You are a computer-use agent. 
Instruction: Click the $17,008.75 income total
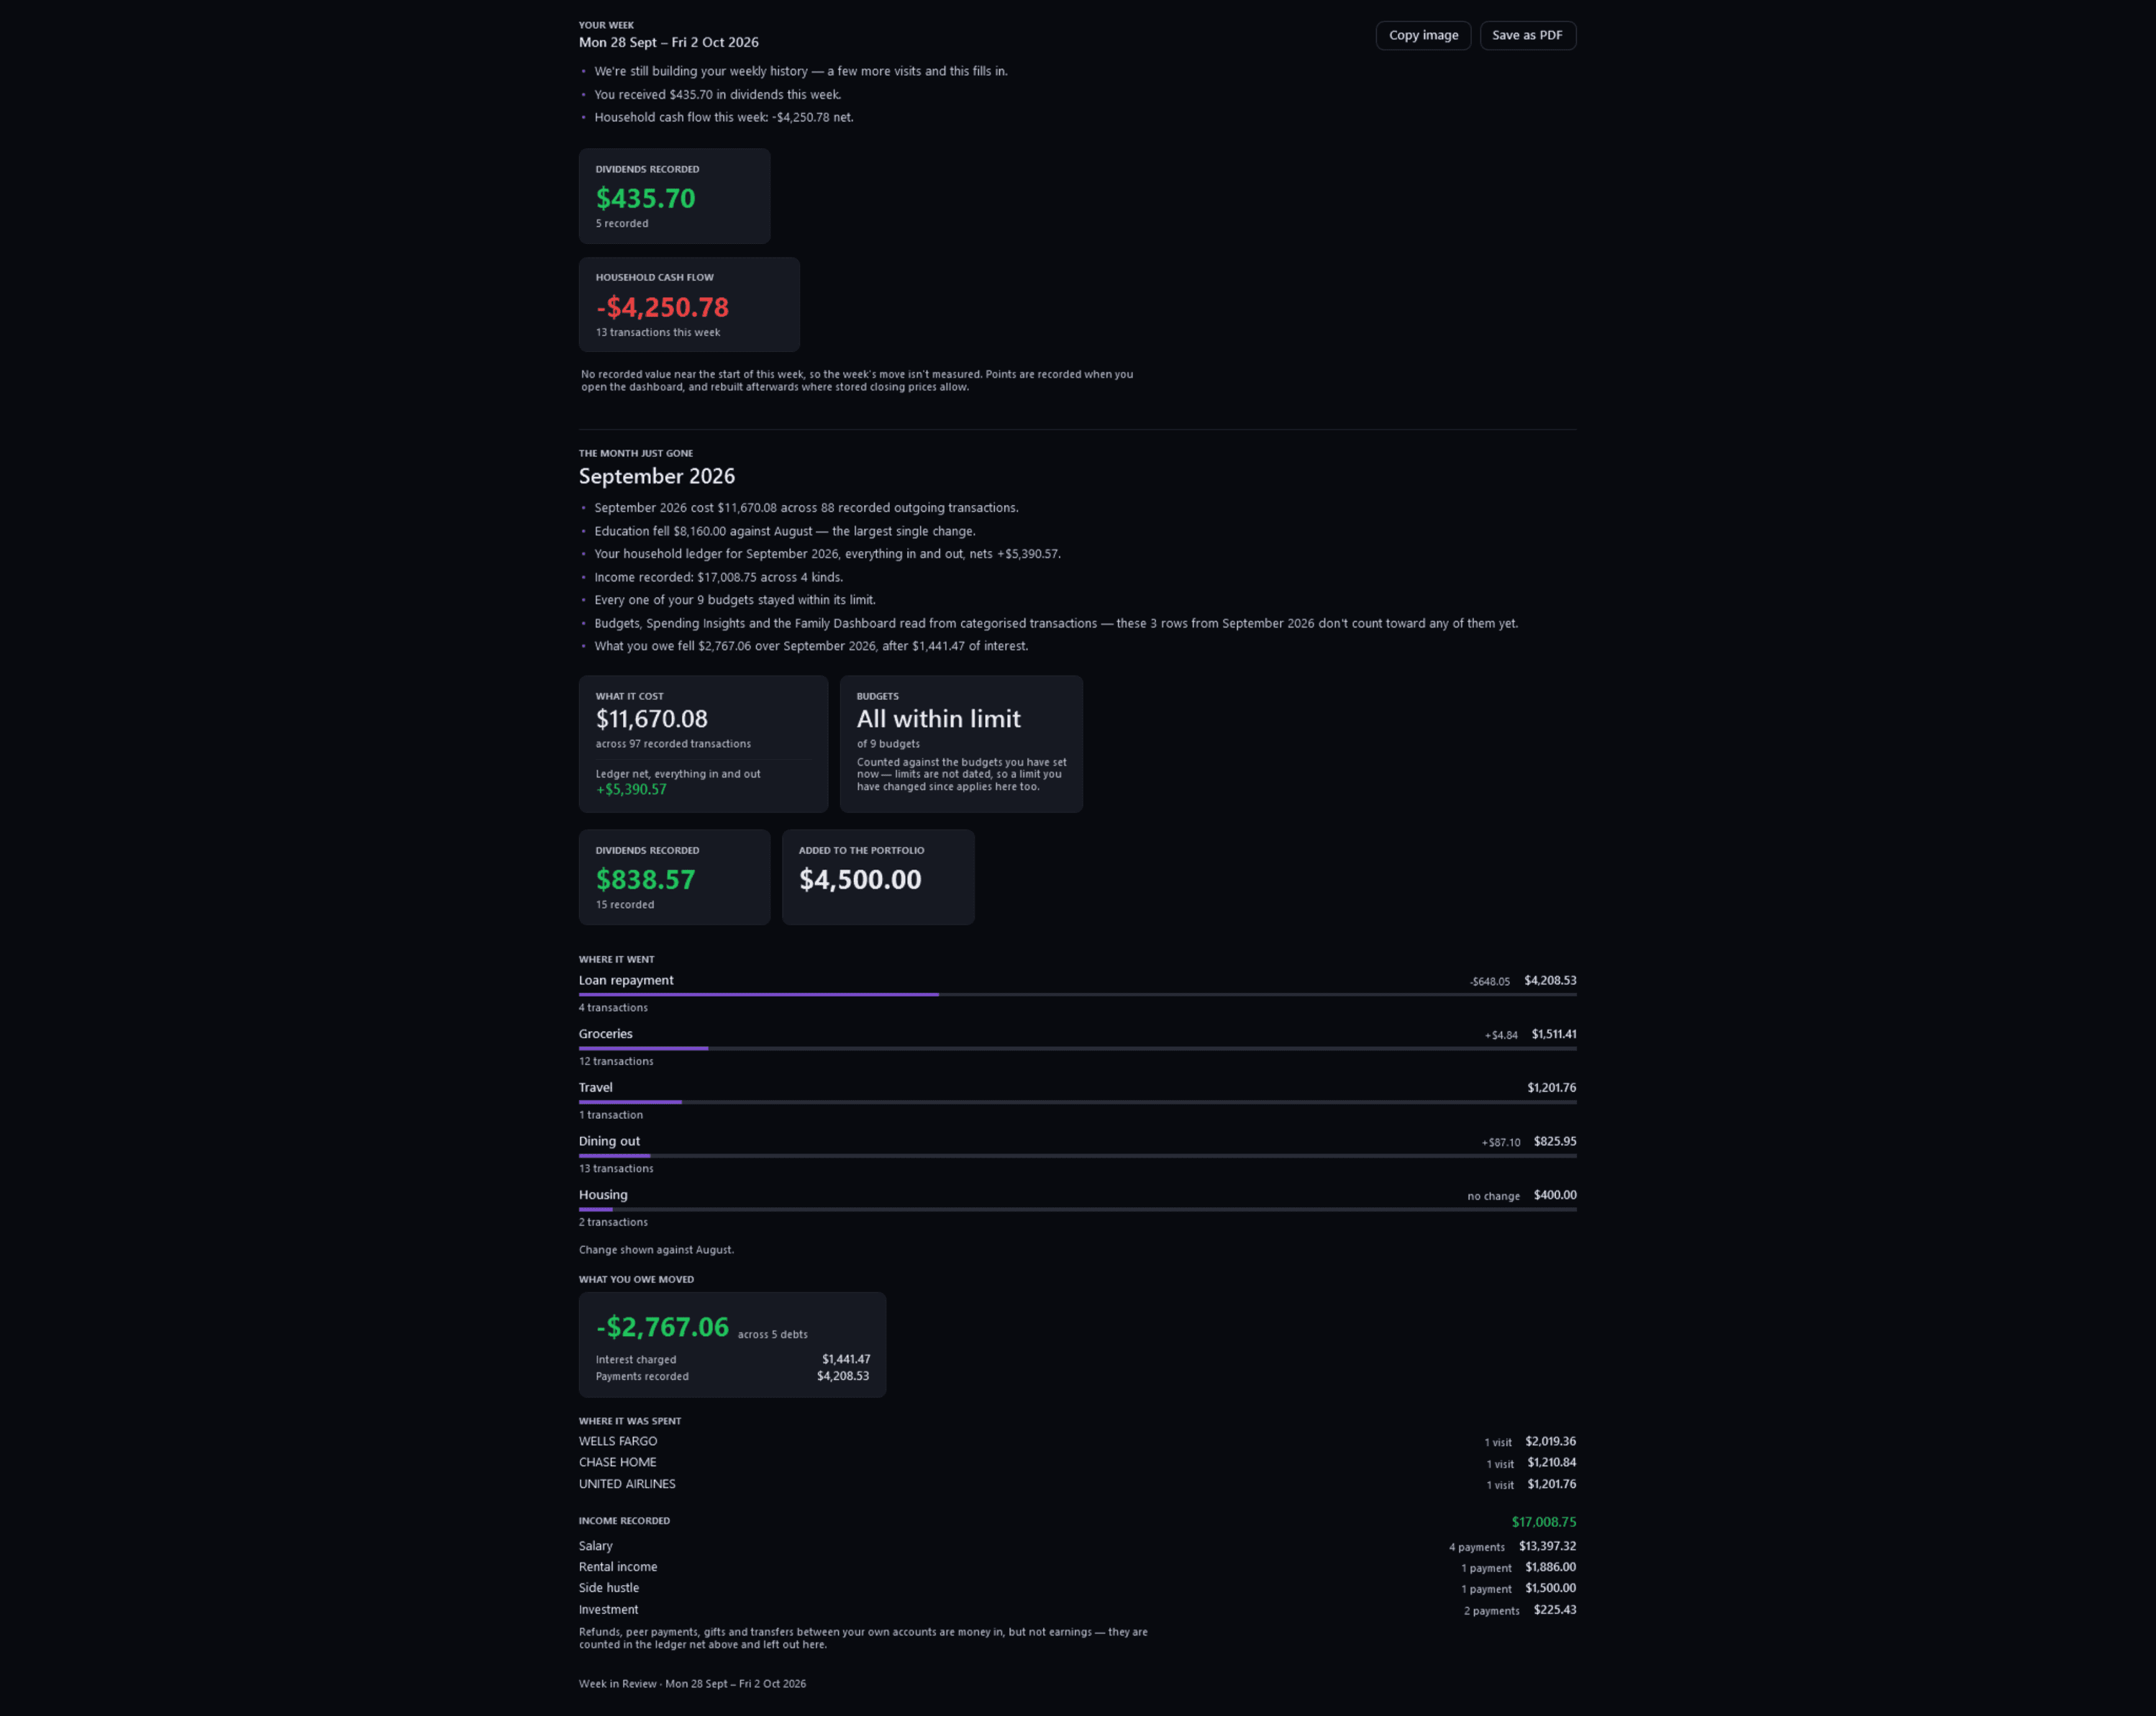[1543, 1522]
